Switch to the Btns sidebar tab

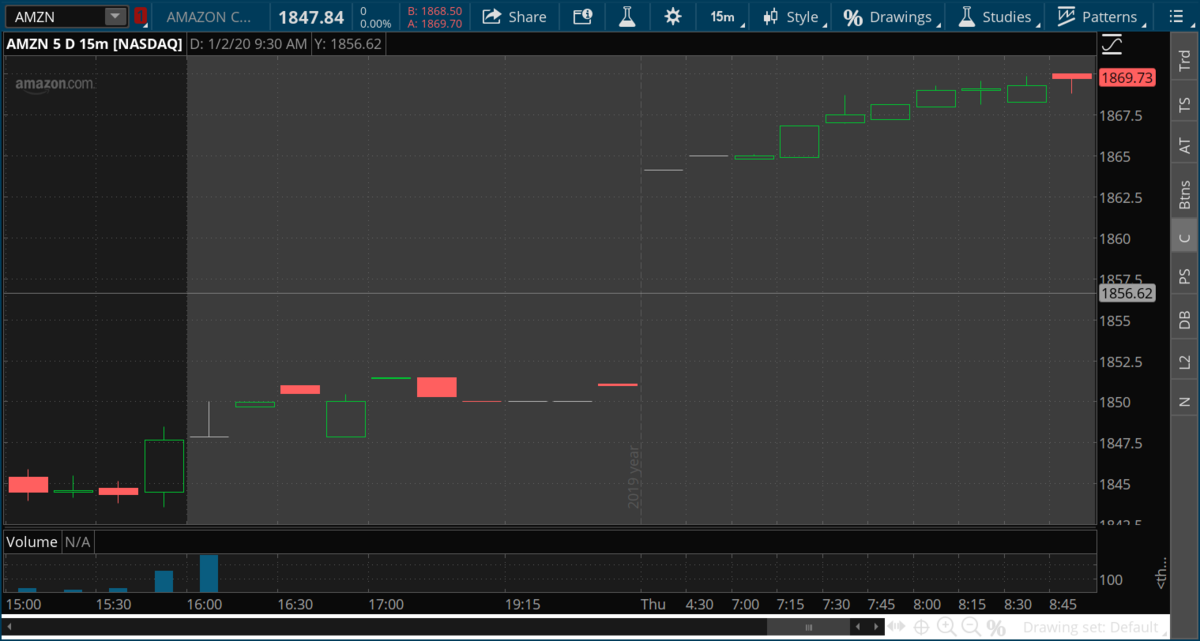click(x=1185, y=194)
